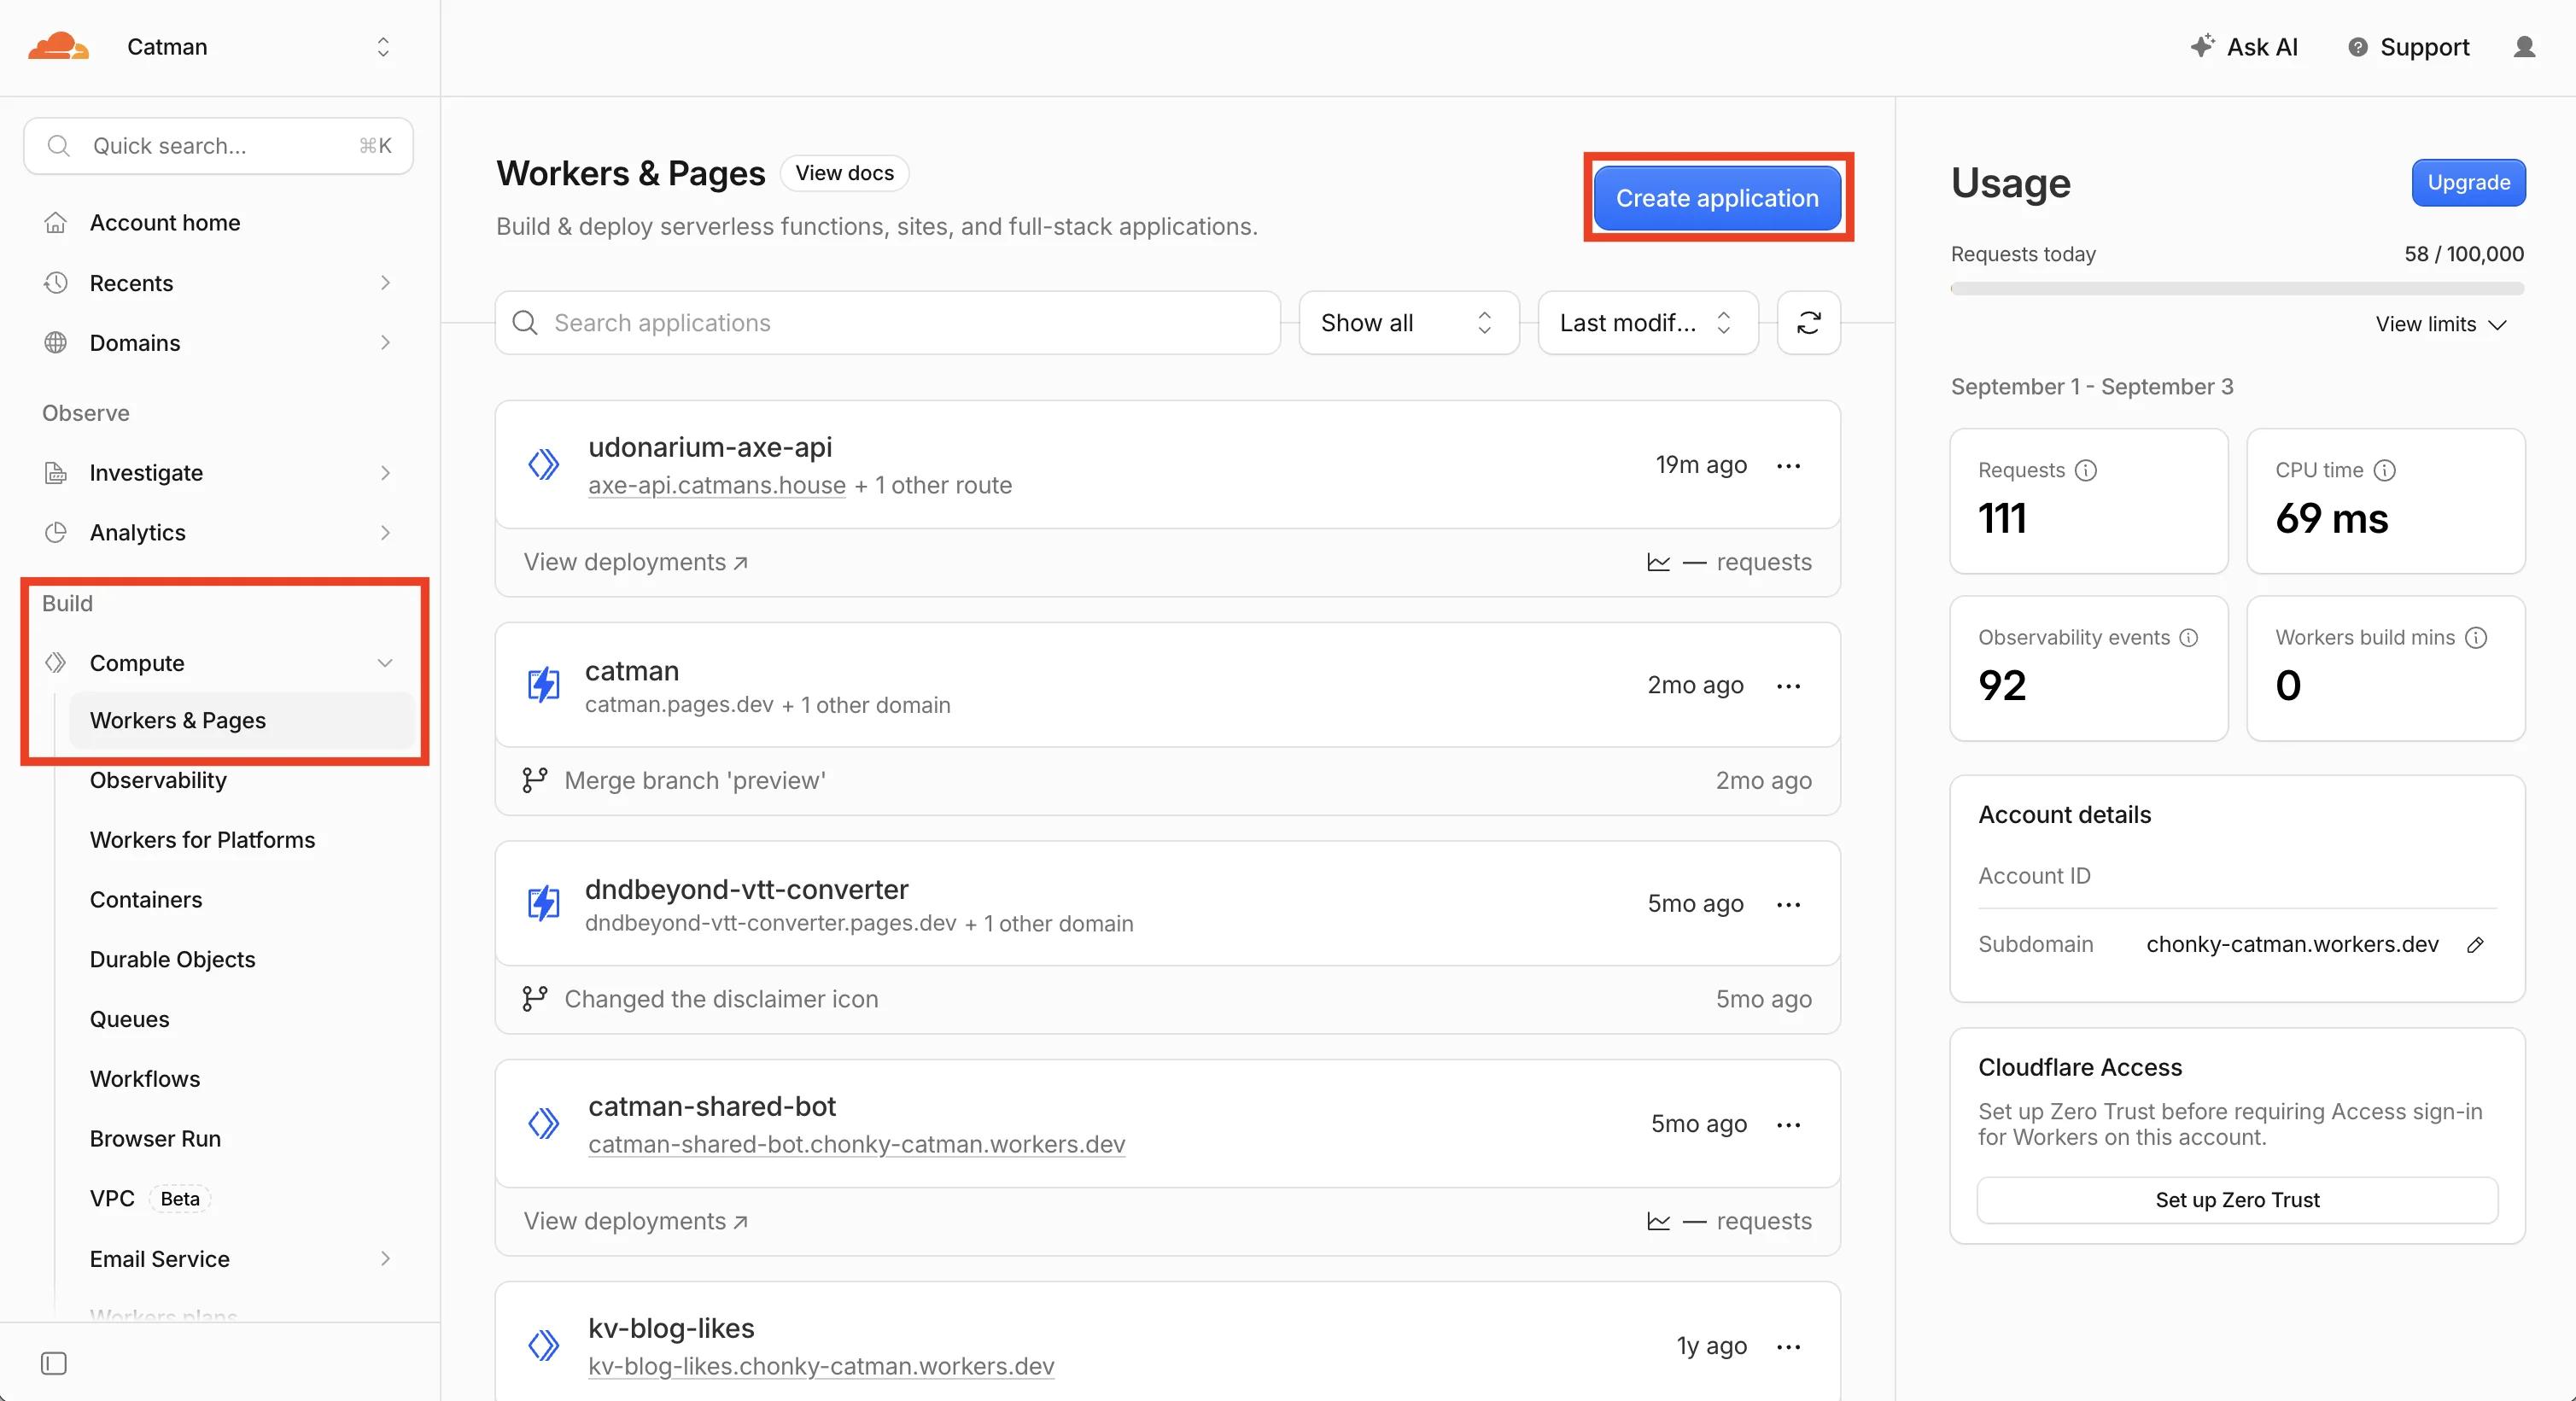This screenshot has width=2576, height=1401.
Task: Open more options for catman-shared-bot
Action: (x=1788, y=1124)
